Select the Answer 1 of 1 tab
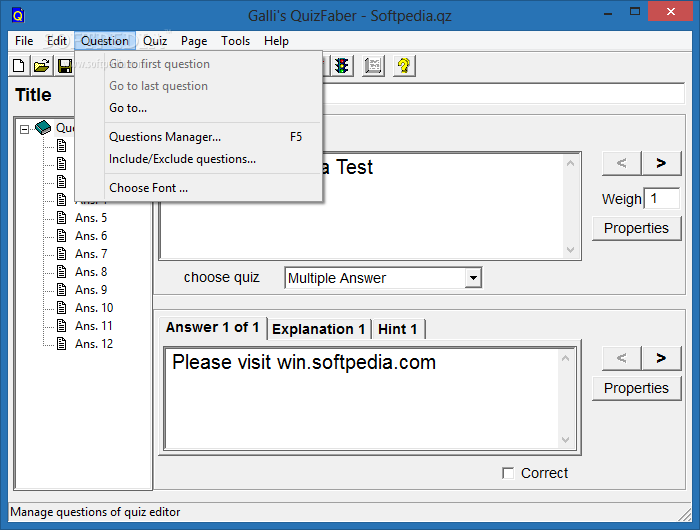700x530 pixels. tap(212, 328)
